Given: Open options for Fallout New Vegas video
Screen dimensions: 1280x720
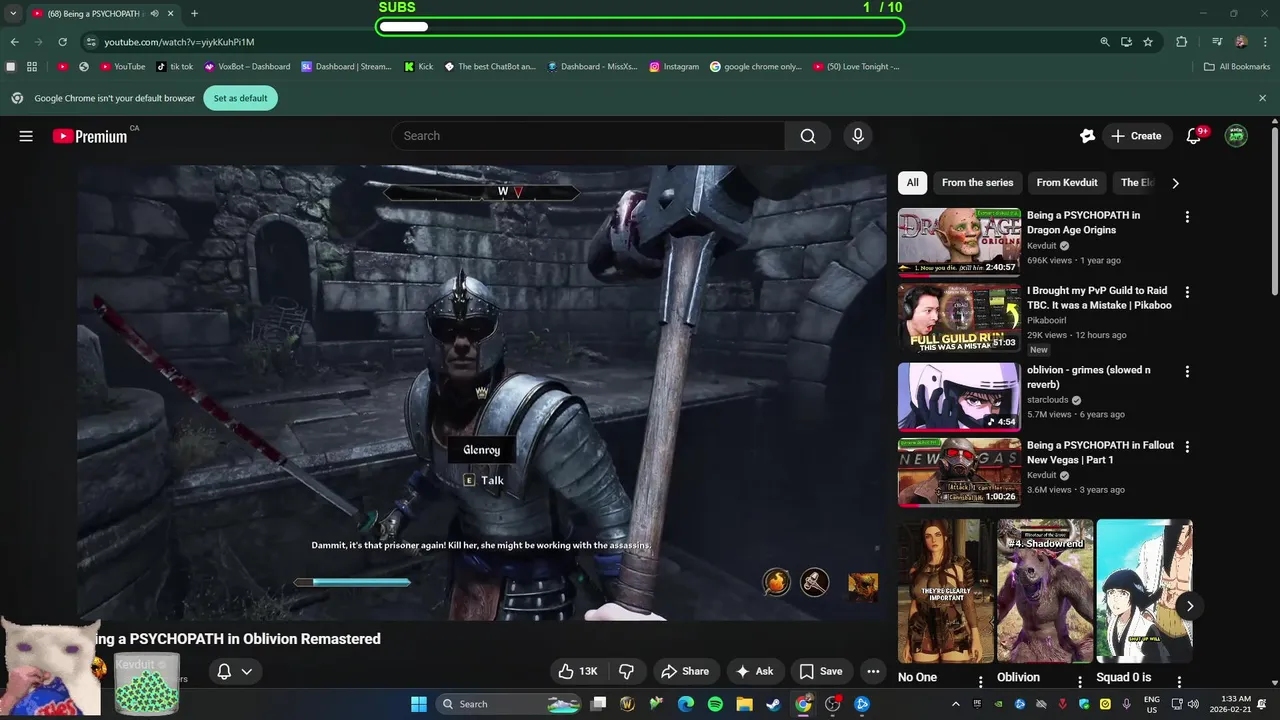Looking at the screenshot, I should [1187, 447].
